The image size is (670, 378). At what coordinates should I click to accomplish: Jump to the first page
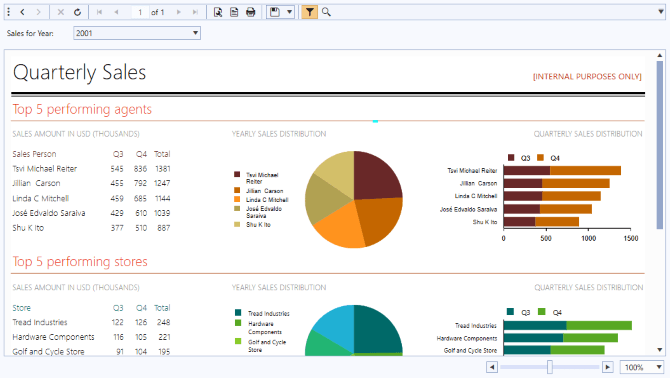[x=100, y=12]
